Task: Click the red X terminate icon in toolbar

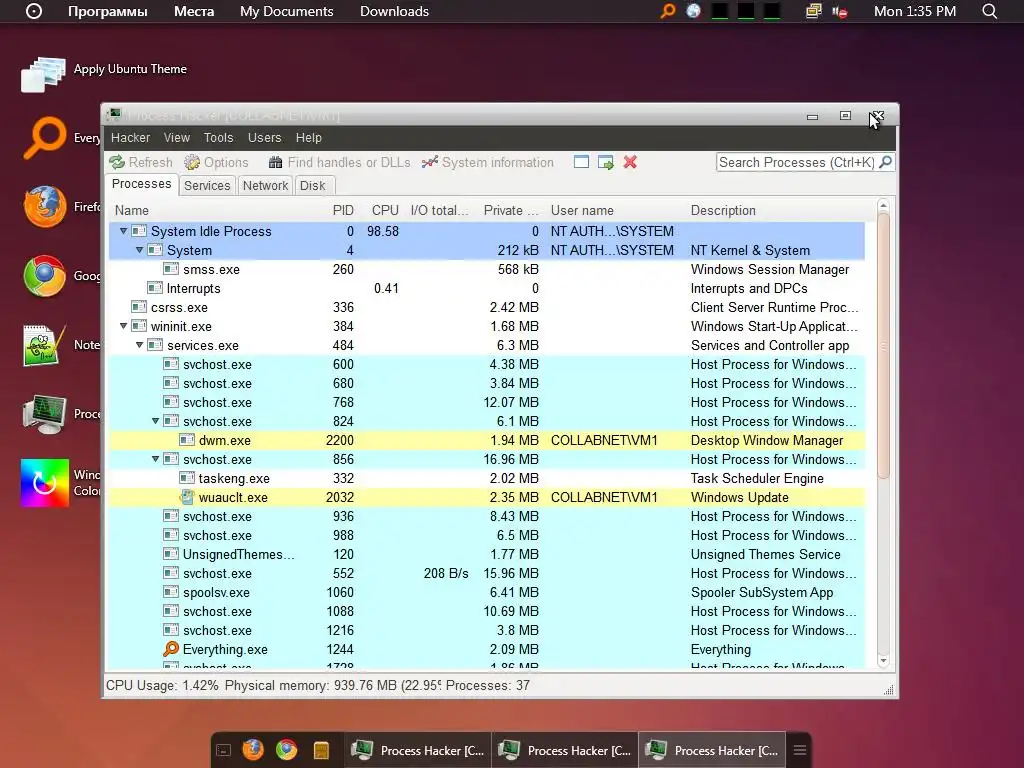Action: (x=630, y=162)
